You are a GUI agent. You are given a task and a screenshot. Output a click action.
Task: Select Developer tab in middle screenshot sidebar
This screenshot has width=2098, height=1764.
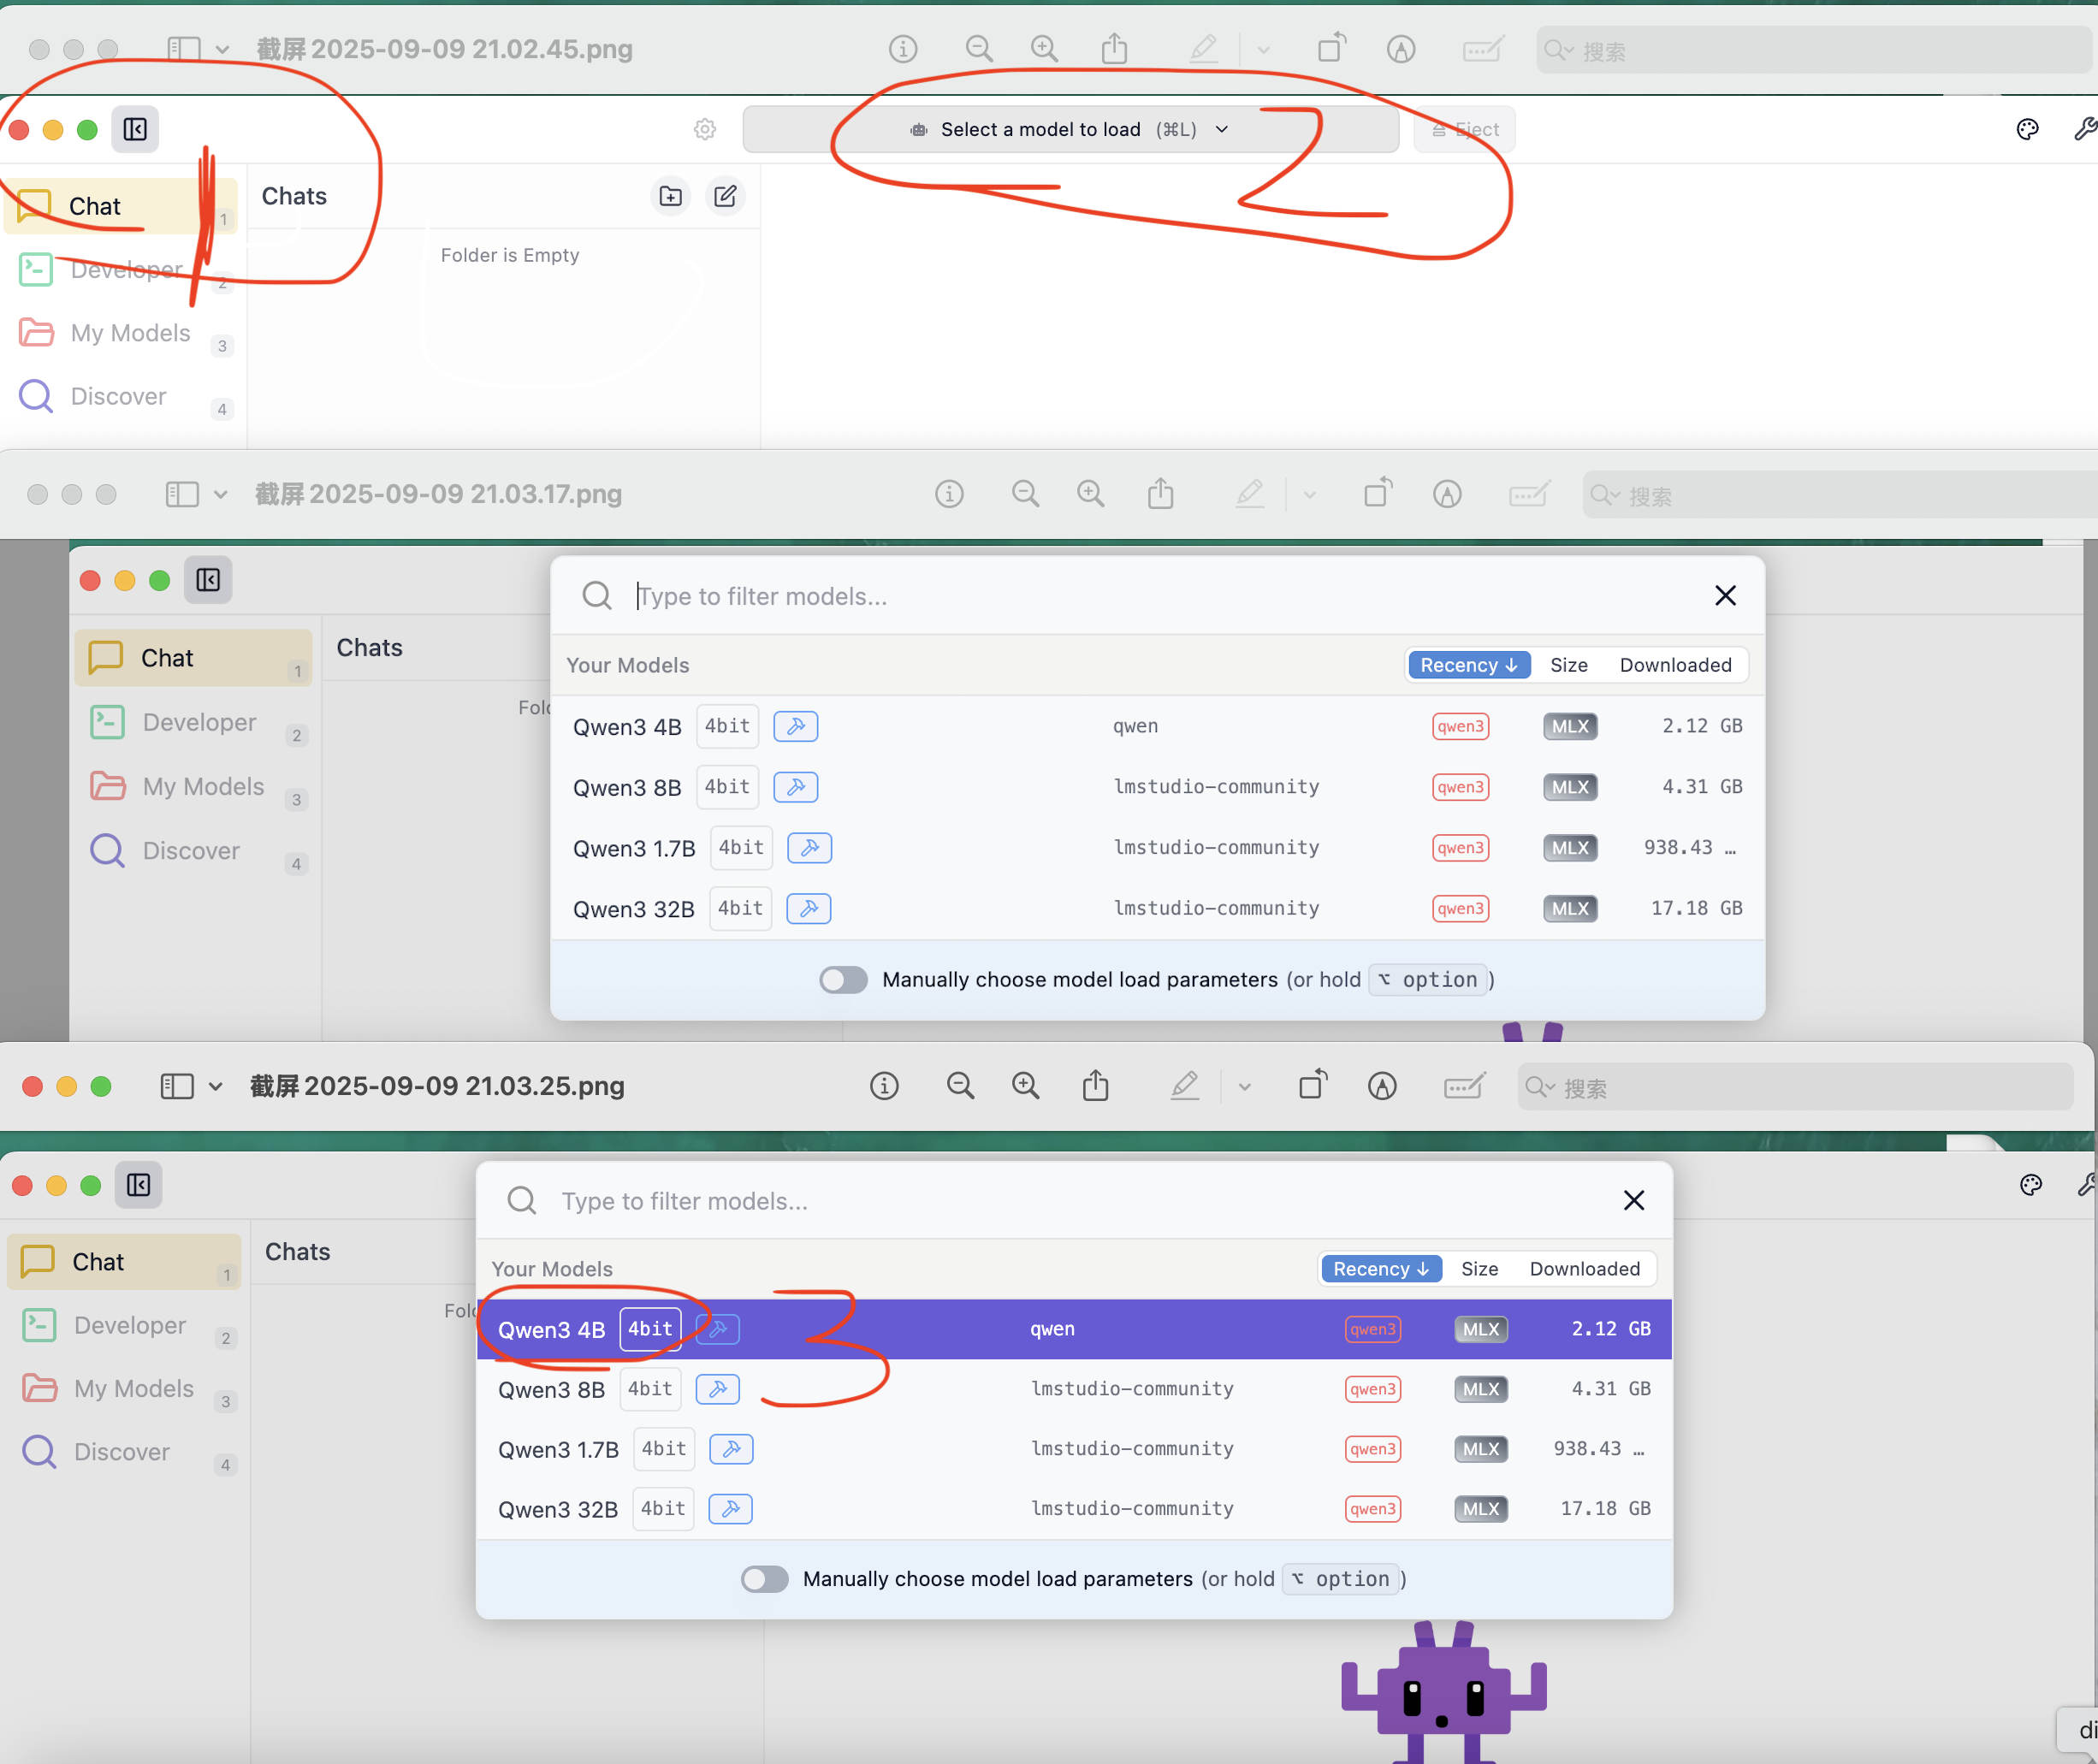tap(193, 722)
